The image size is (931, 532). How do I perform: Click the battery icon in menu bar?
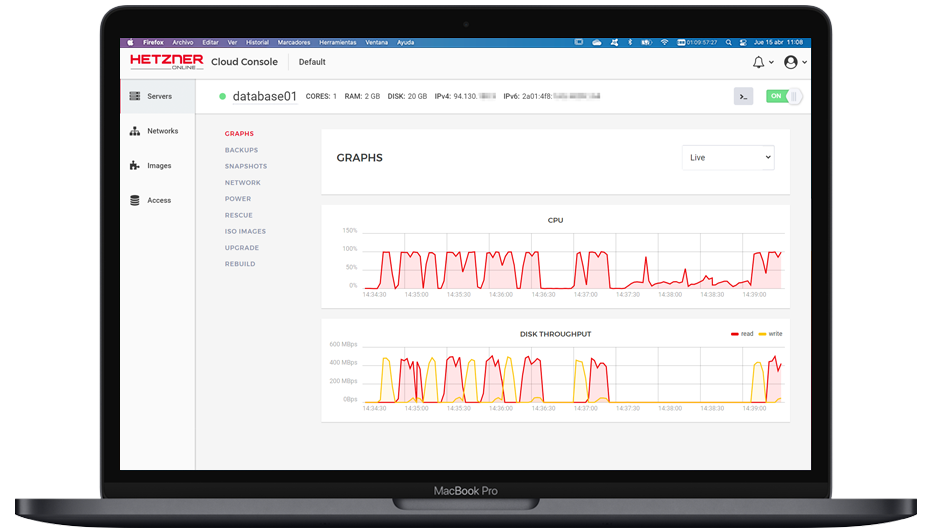[x=646, y=42]
